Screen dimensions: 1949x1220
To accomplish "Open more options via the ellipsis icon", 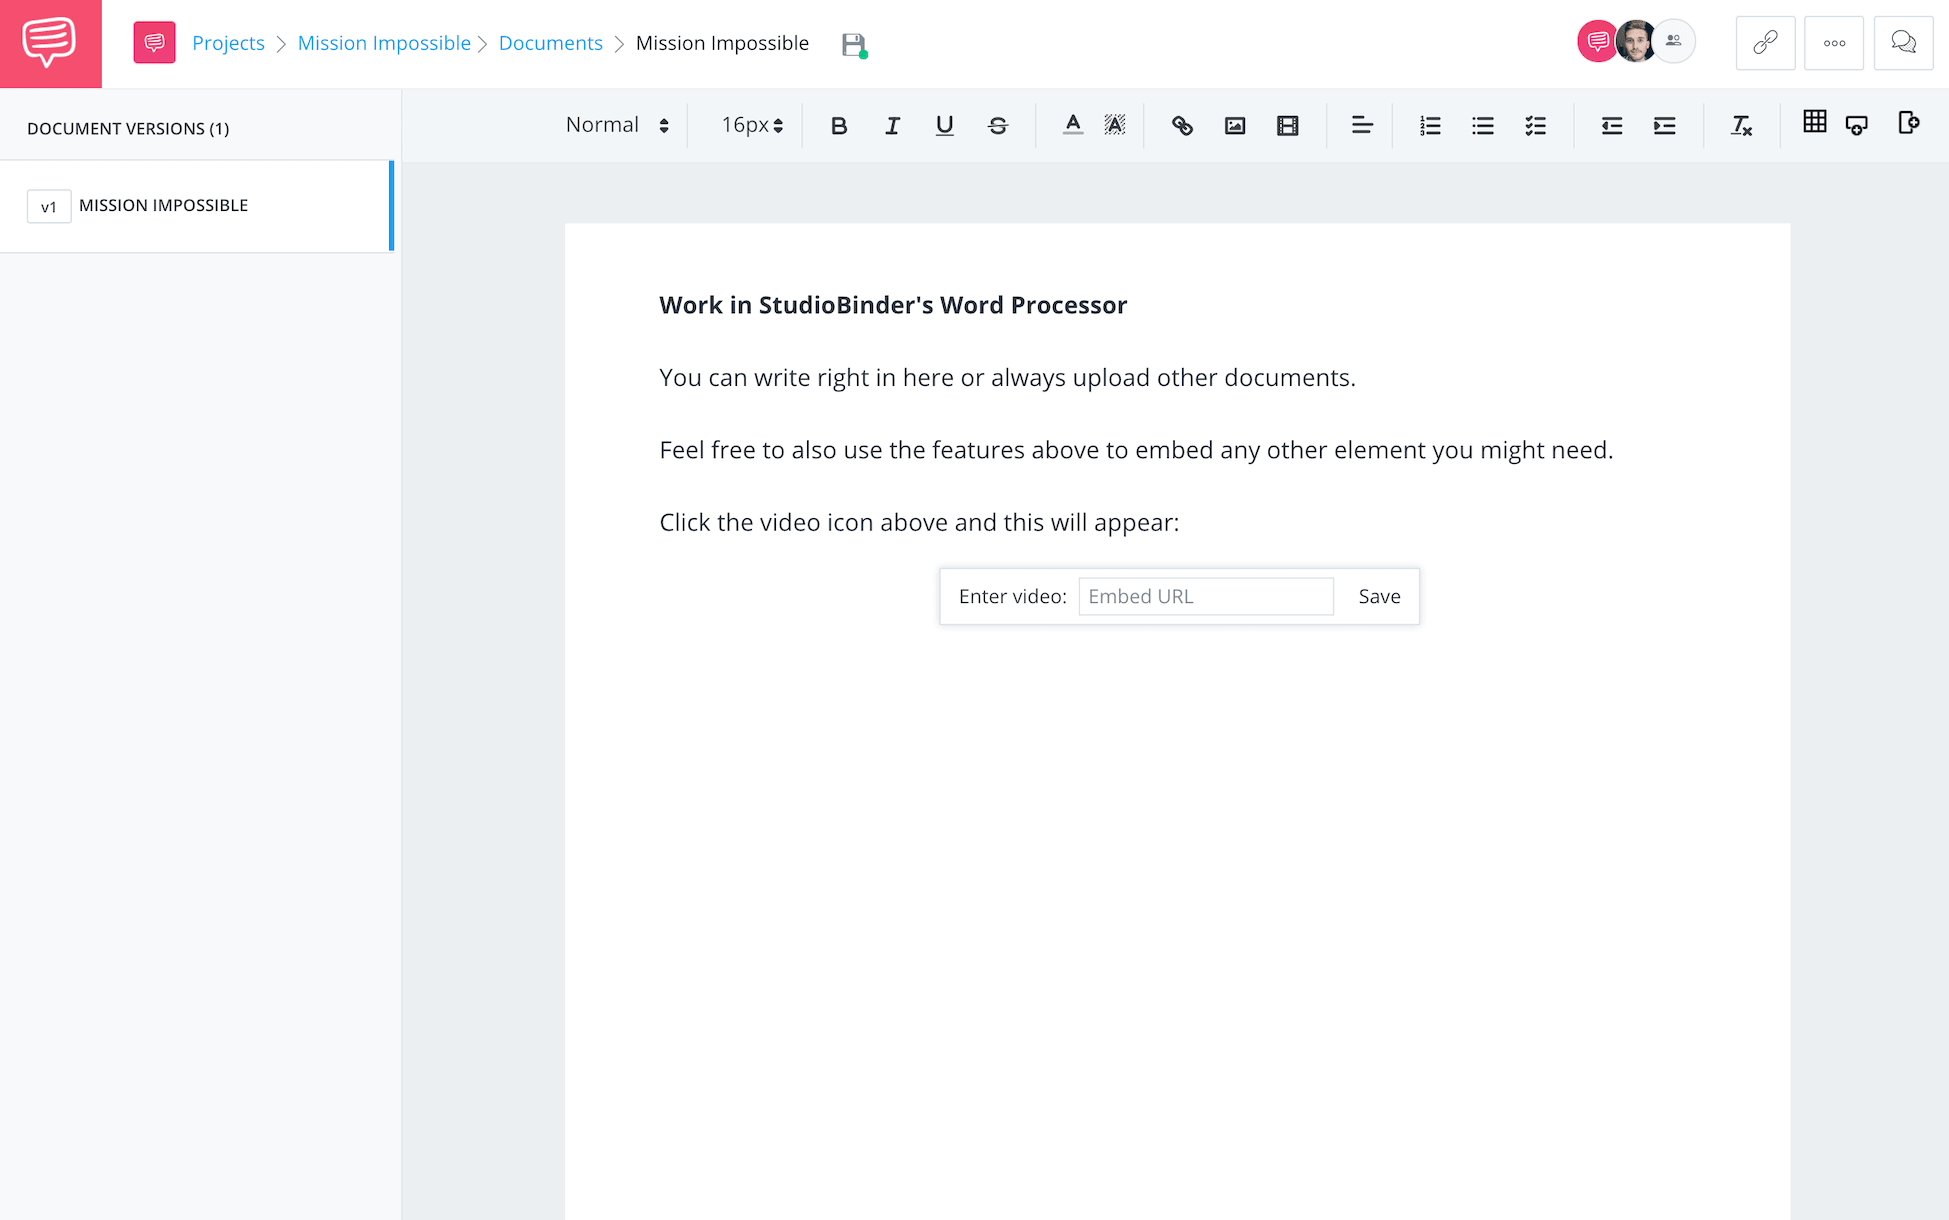I will 1834,43.
